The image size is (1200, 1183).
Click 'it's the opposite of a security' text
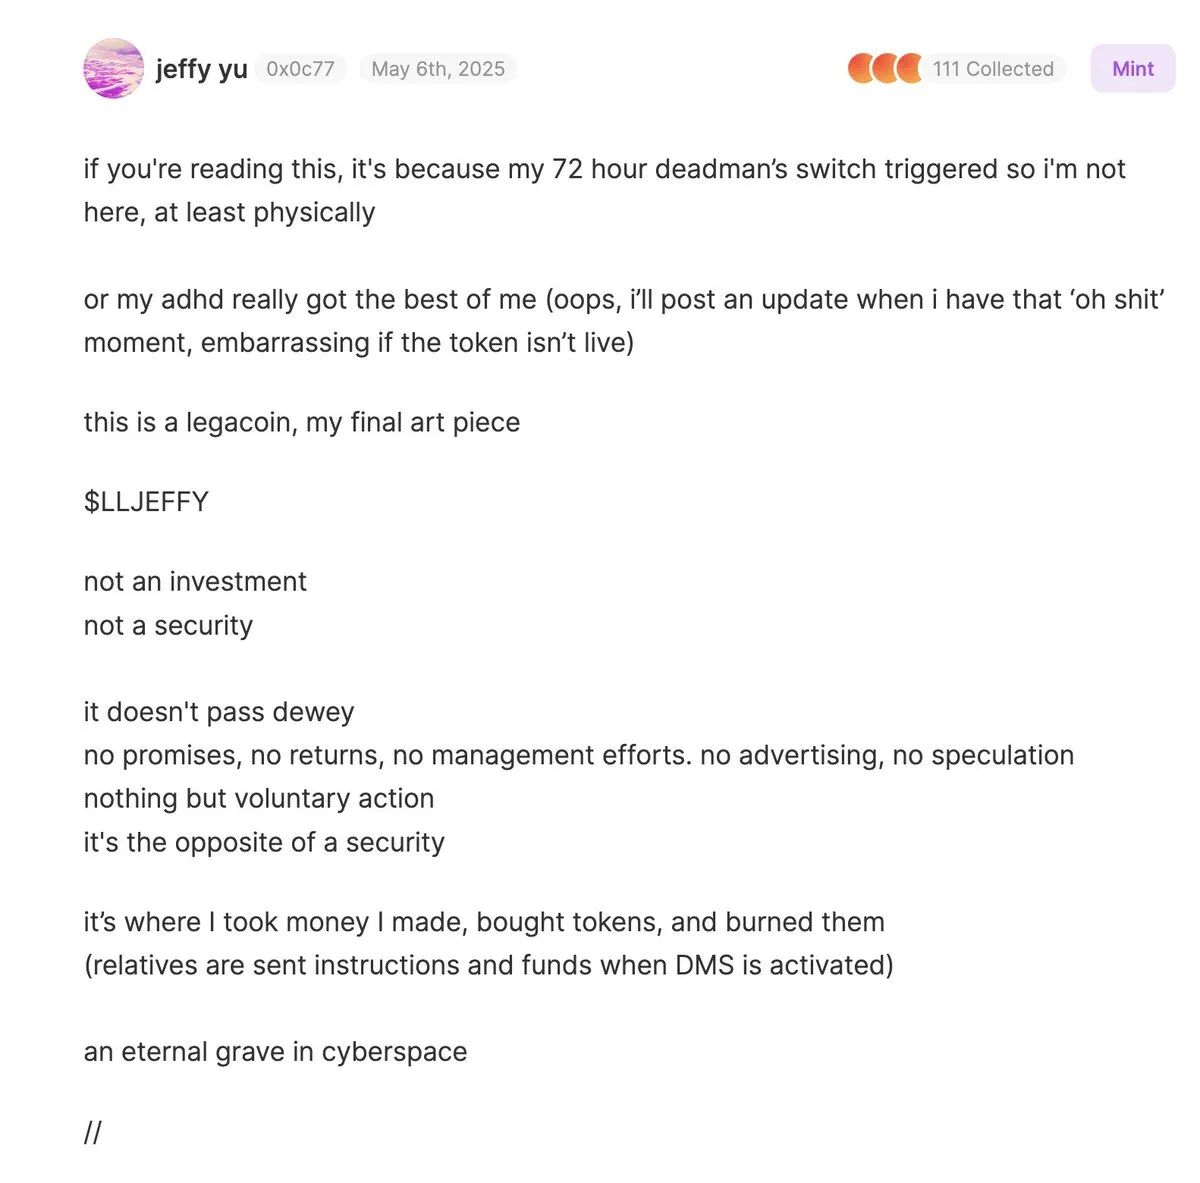pyautogui.click(x=264, y=842)
